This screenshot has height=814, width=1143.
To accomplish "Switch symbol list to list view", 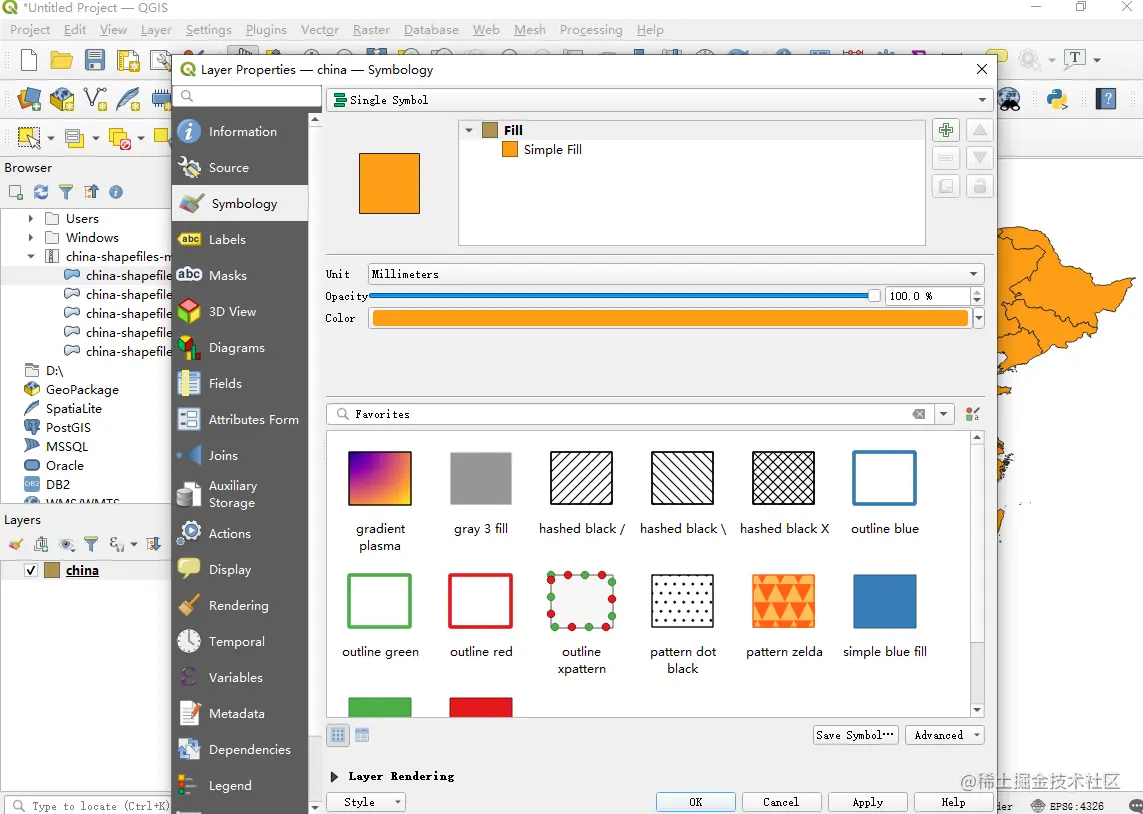I will pos(362,735).
